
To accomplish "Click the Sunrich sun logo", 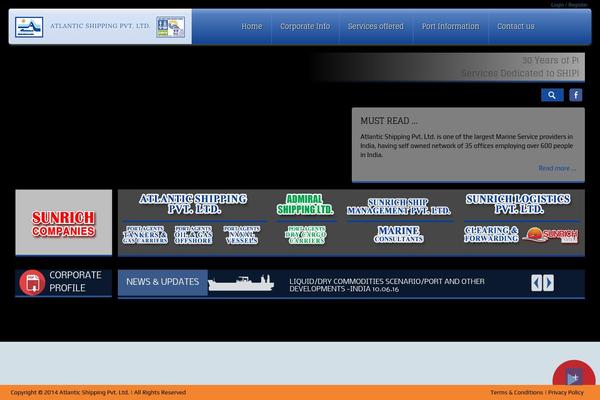I will tap(550, 235).
